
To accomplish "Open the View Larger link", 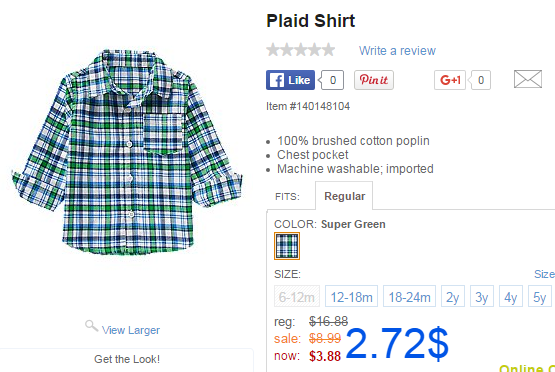I will click(131, 330).
